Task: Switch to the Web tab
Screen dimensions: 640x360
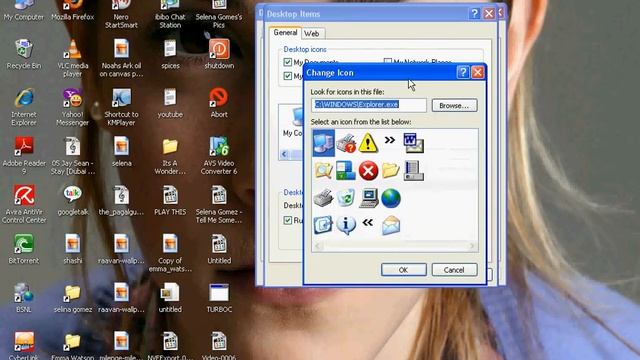Action: (x=311, y=33)
